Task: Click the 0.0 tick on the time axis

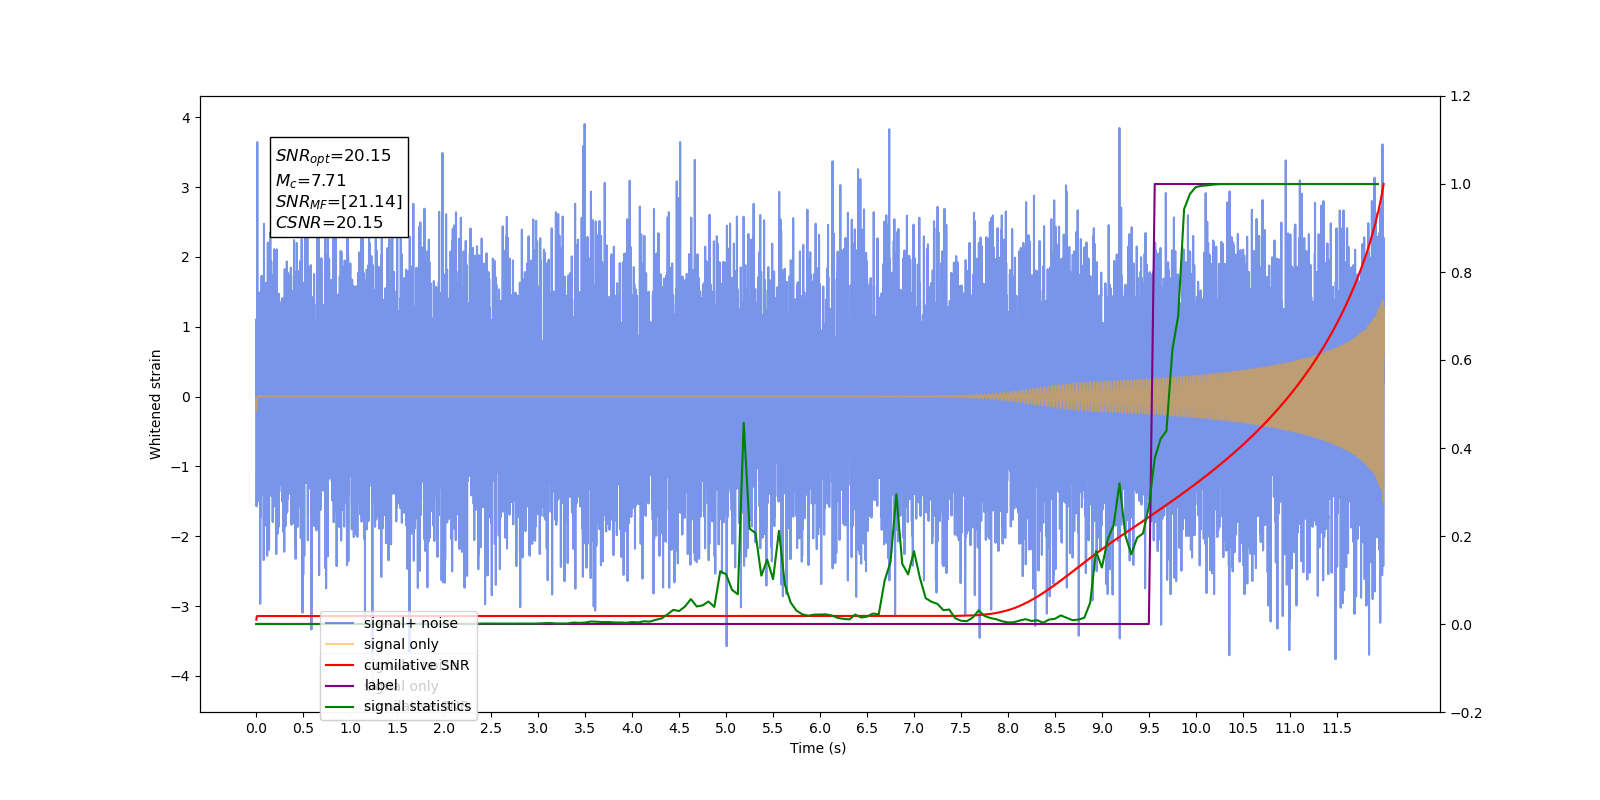Action: click(256, 728)
